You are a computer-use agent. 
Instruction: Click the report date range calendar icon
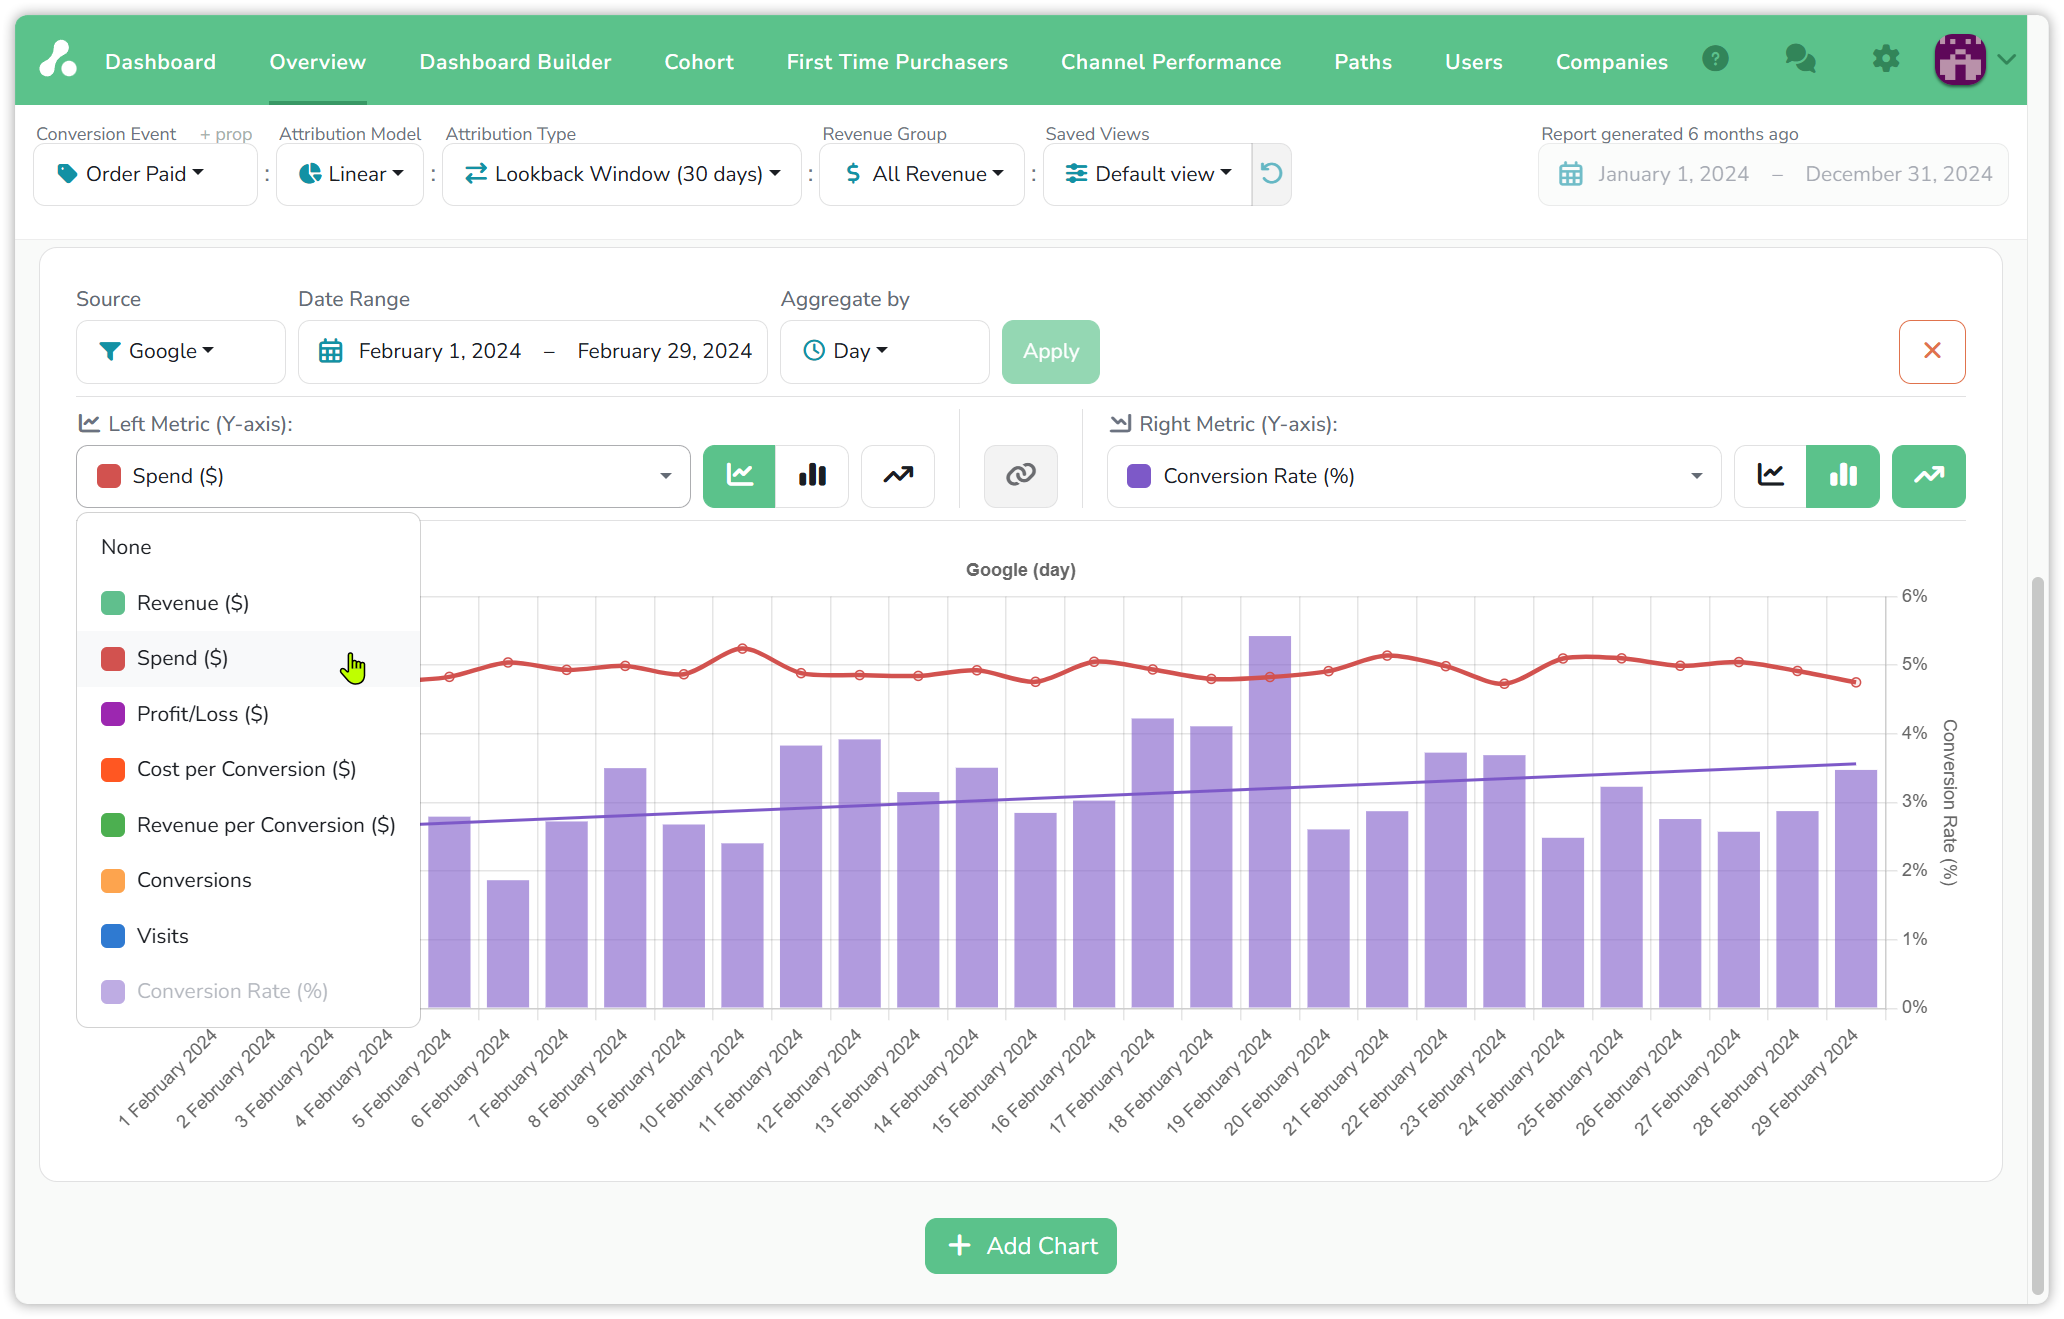click(x=1571, y=174)
